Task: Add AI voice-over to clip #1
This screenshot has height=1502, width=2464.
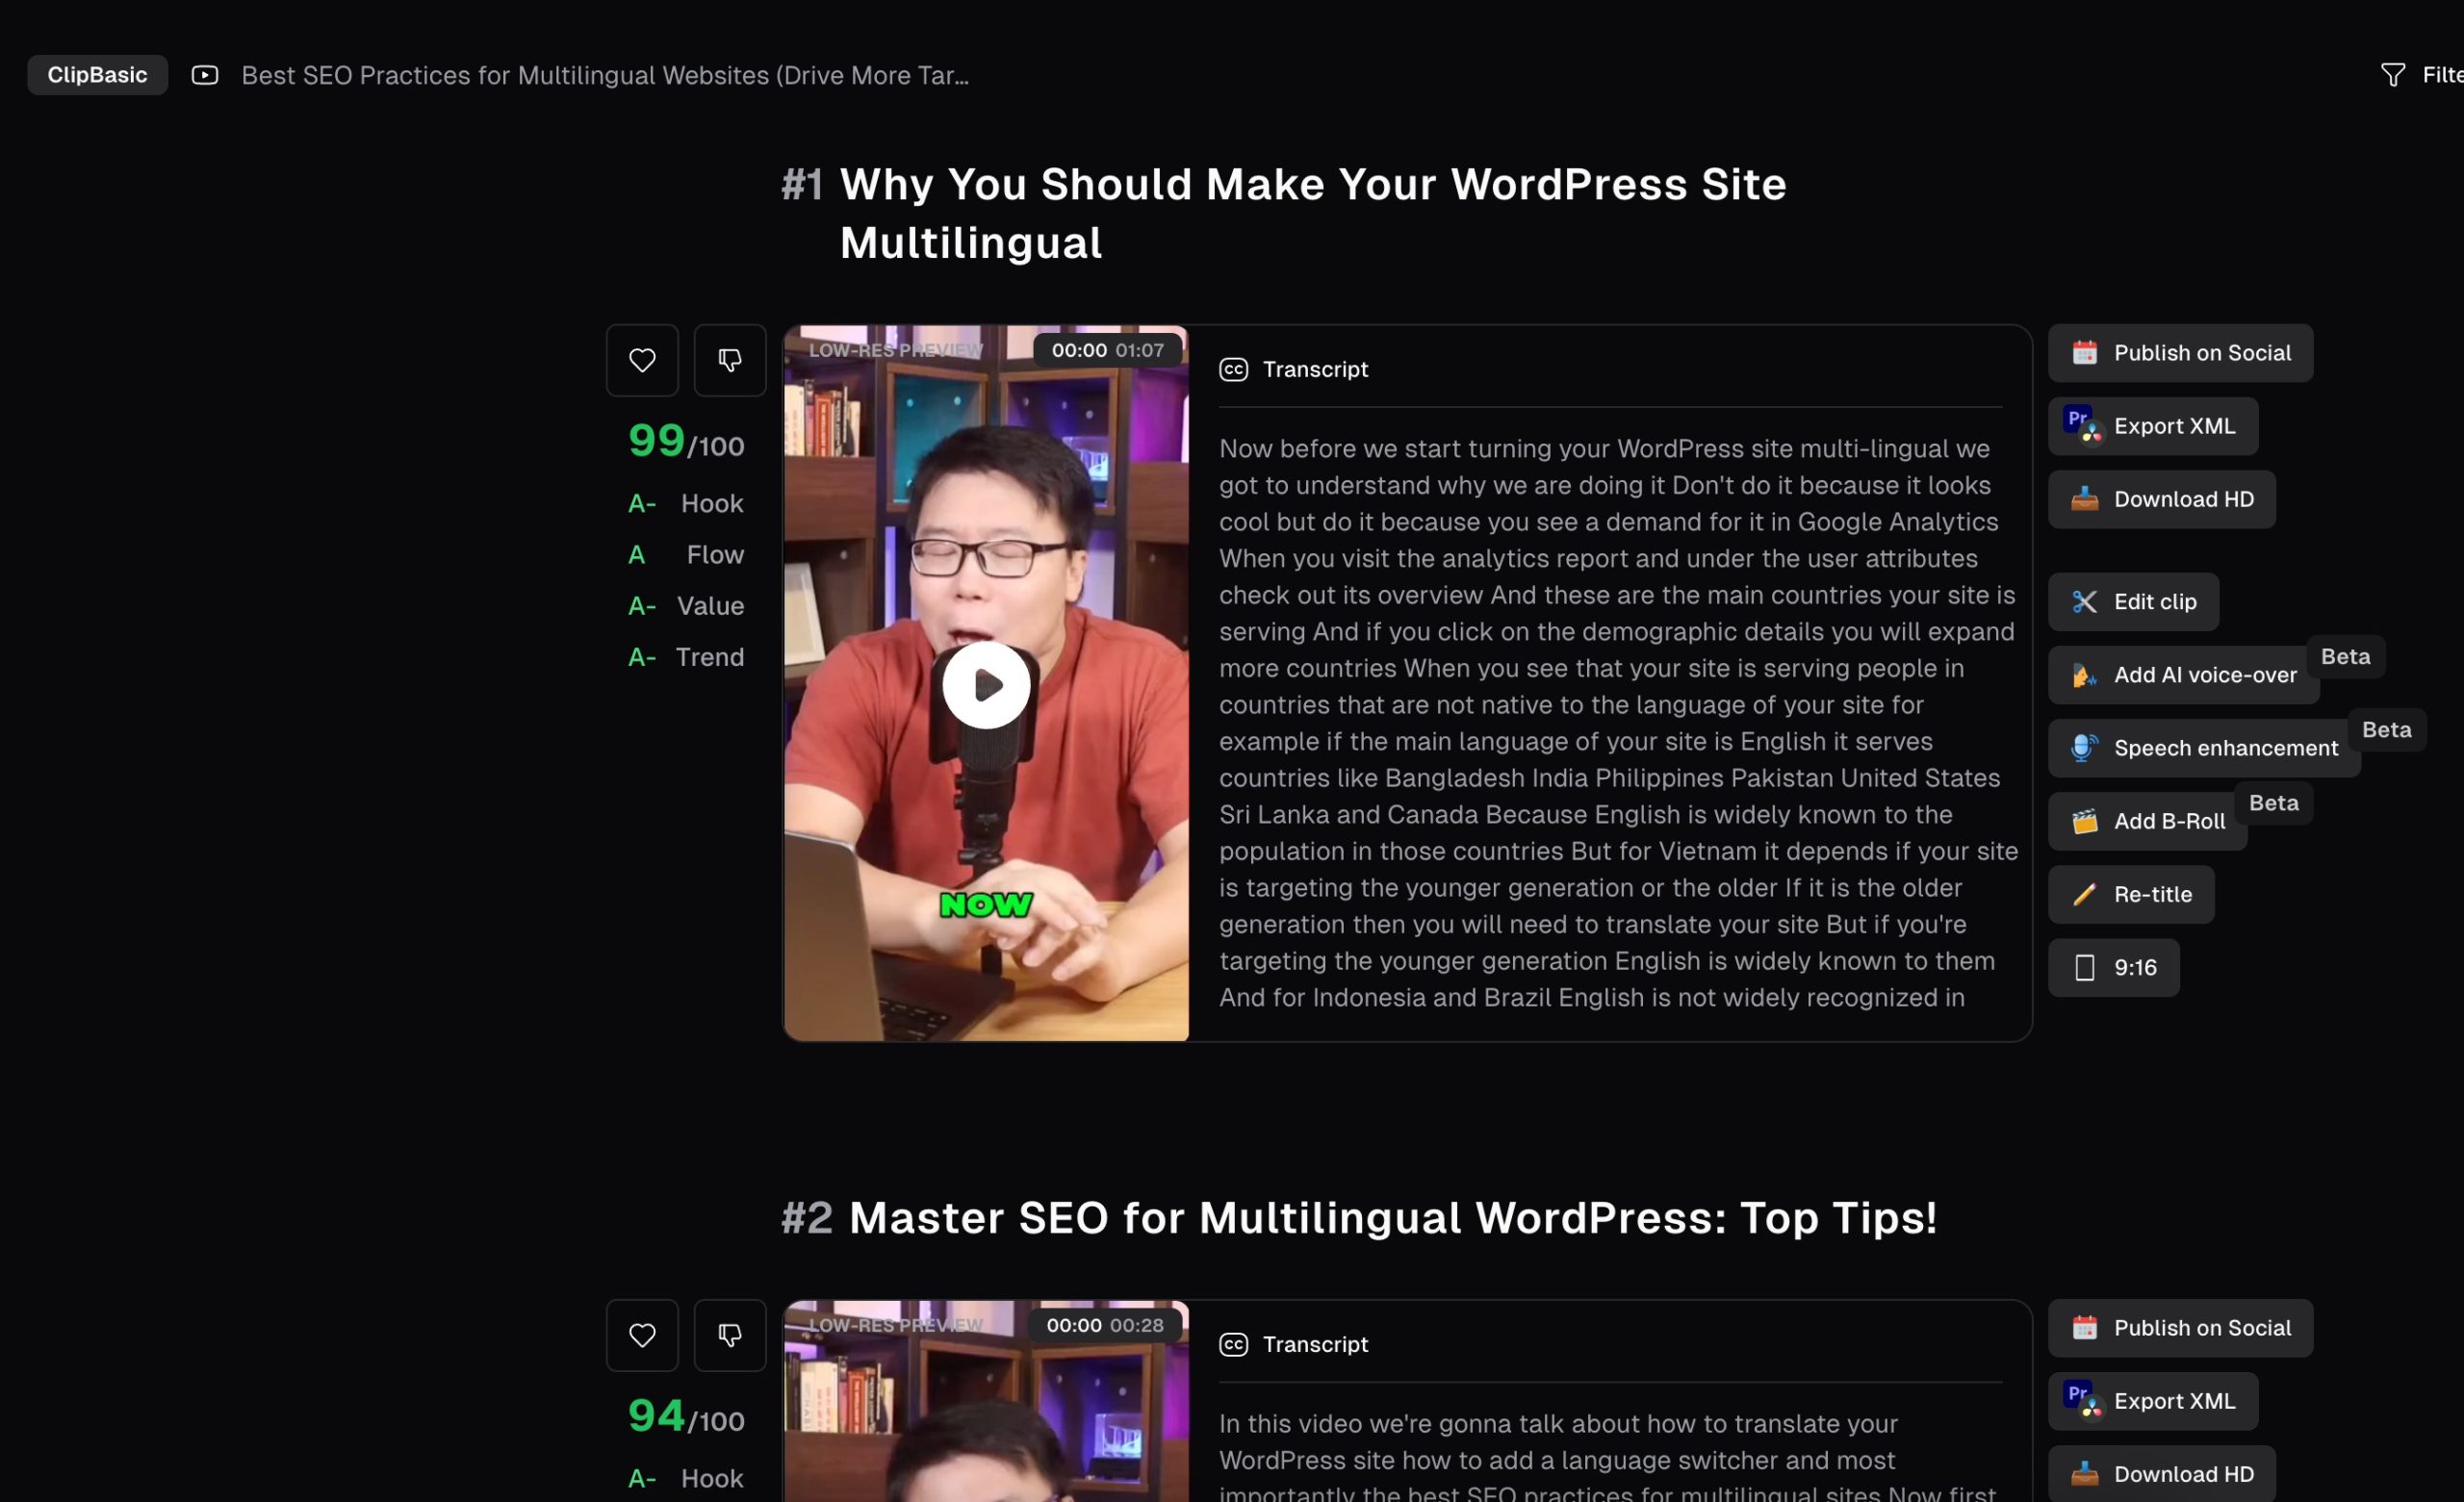Action: point(2183,675)
